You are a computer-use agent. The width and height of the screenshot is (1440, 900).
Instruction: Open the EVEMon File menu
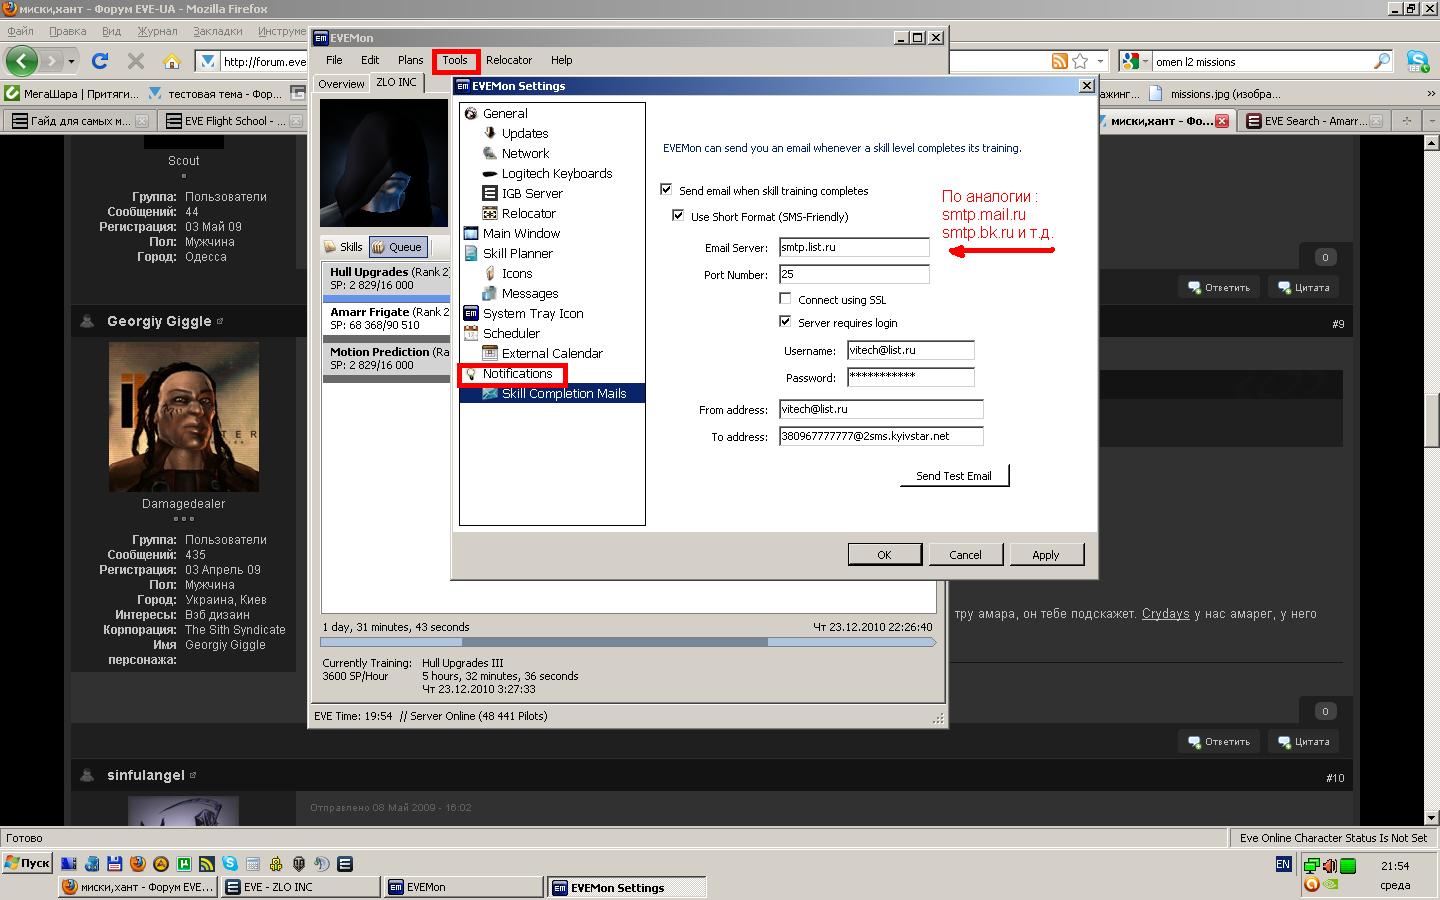pos(334,60)
